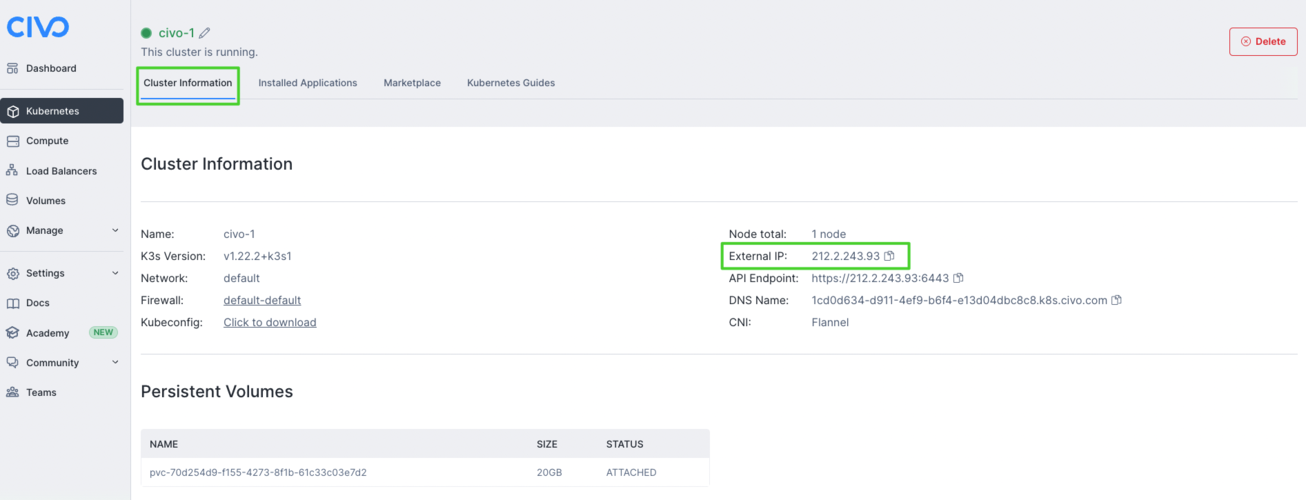This screenshot has width=1306, height=500.
Task: Click the Kubernetes cube icon in sidebar
Action: coord(13,111)
